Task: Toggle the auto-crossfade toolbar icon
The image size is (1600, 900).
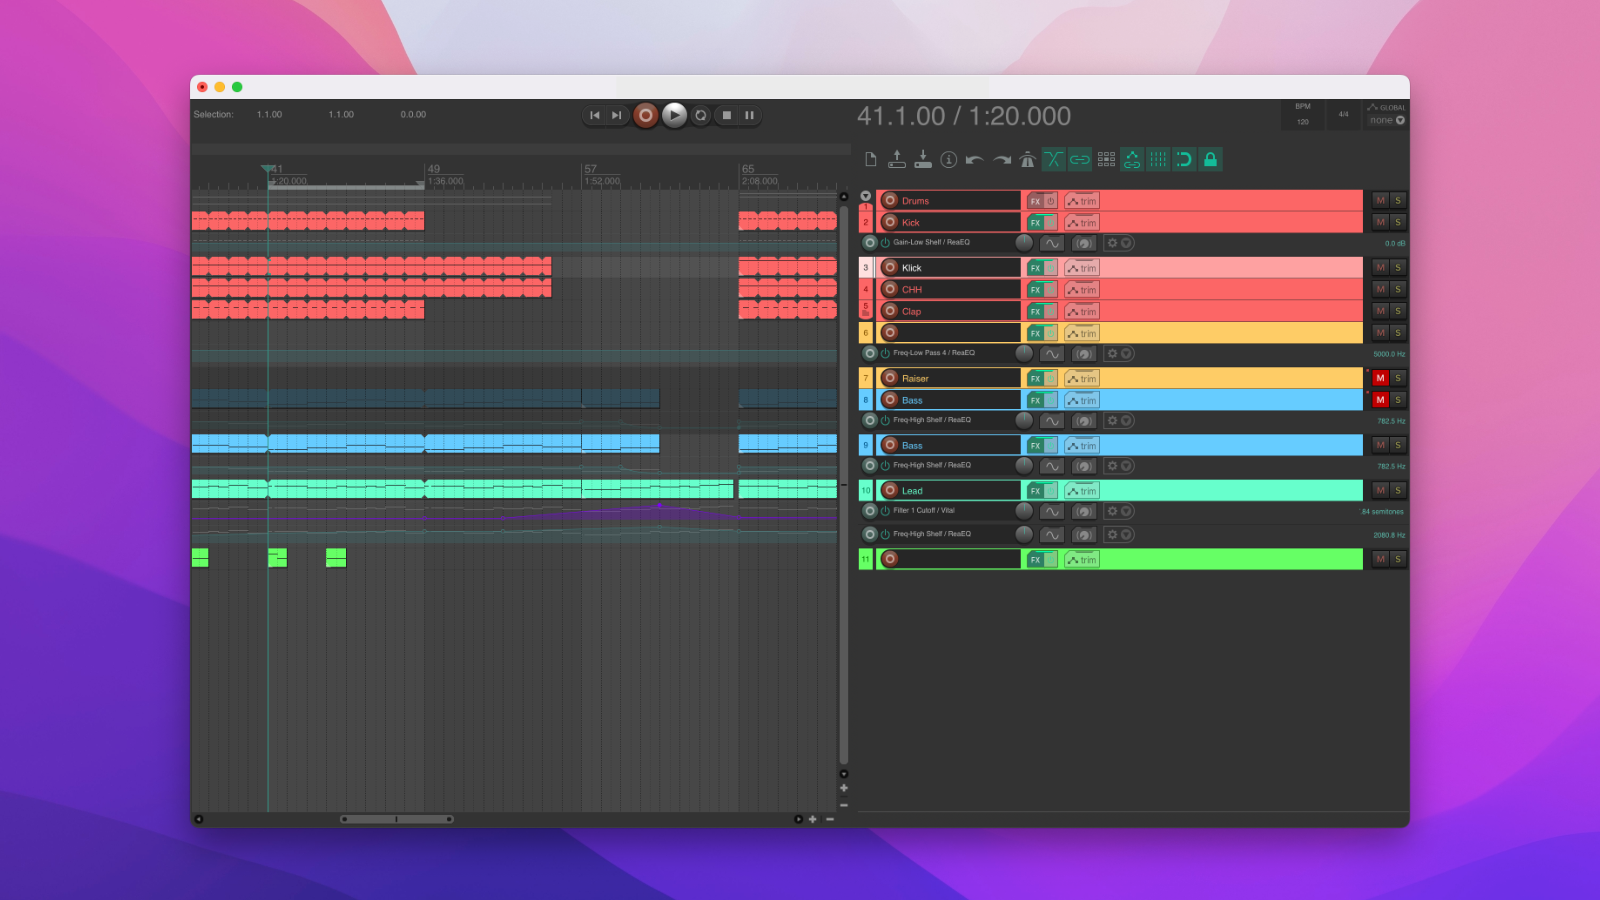Action: point(1054,159)
